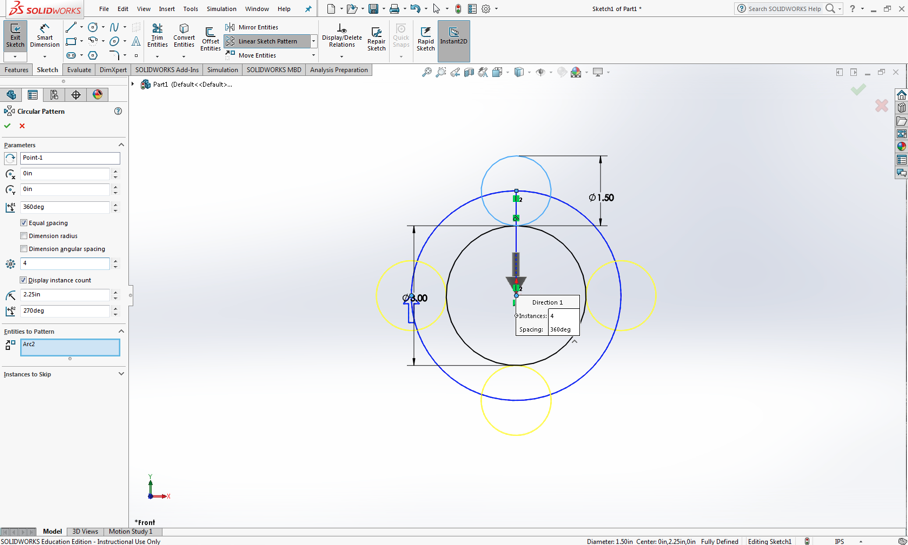This screenshot has height=545, width=908.
Task: Open the FeatureManager design tree tab
Action: click(x=11, y=95)
